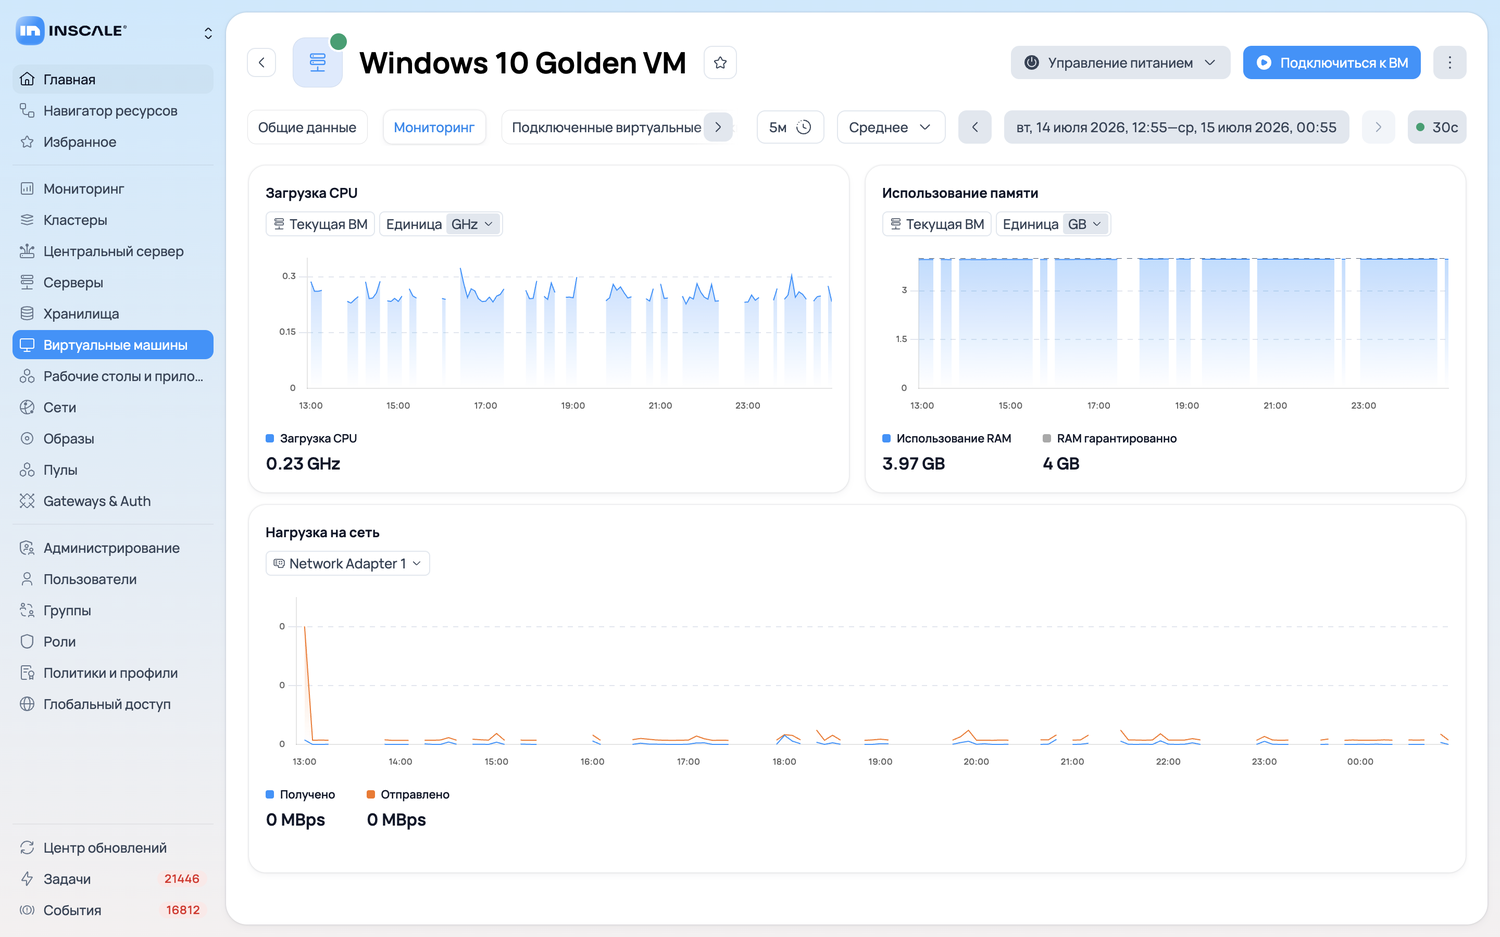
Task: Add VM to favorites with star icon
Action: pos(720,62)
